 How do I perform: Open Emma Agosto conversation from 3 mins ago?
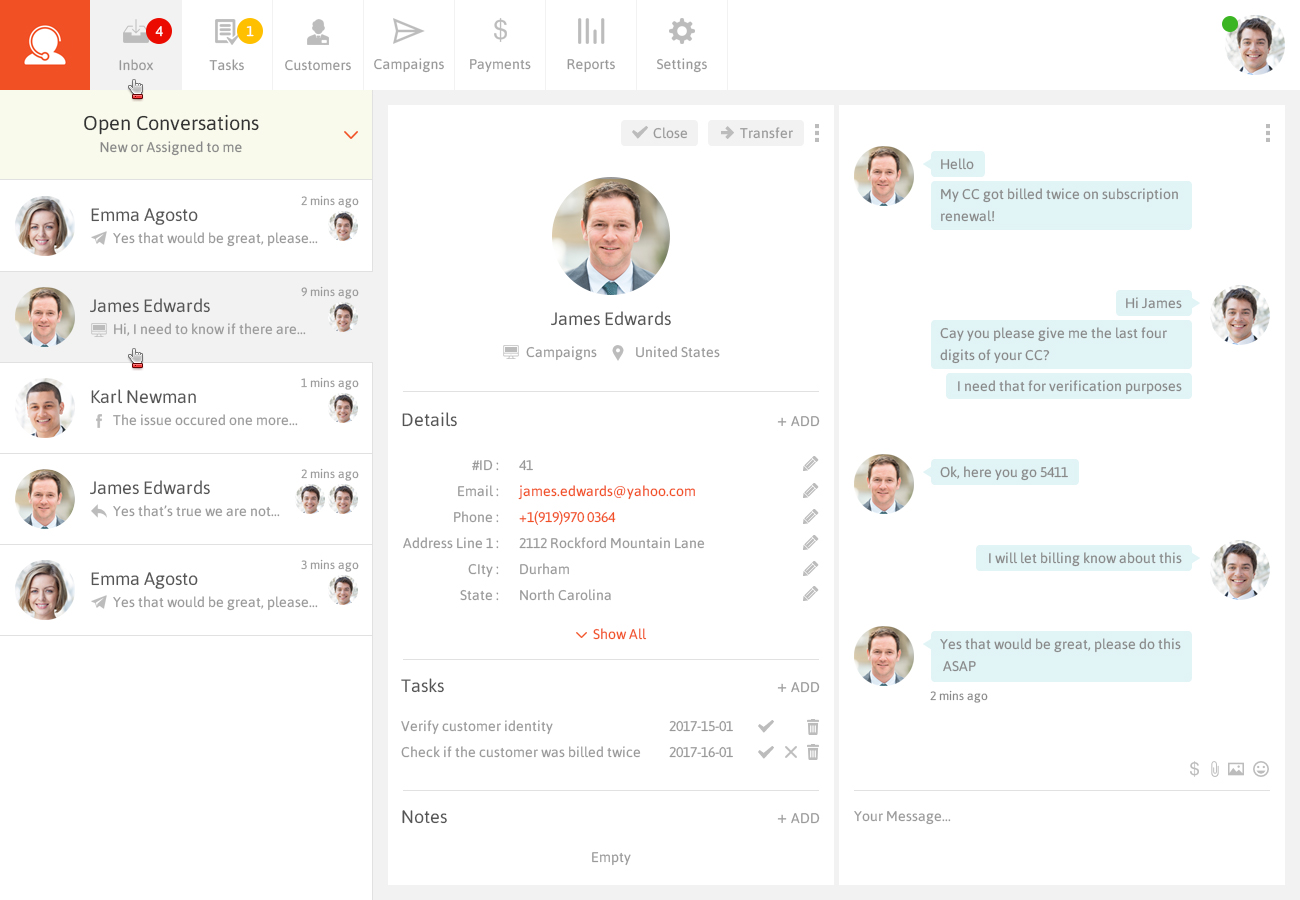[186, 589]
